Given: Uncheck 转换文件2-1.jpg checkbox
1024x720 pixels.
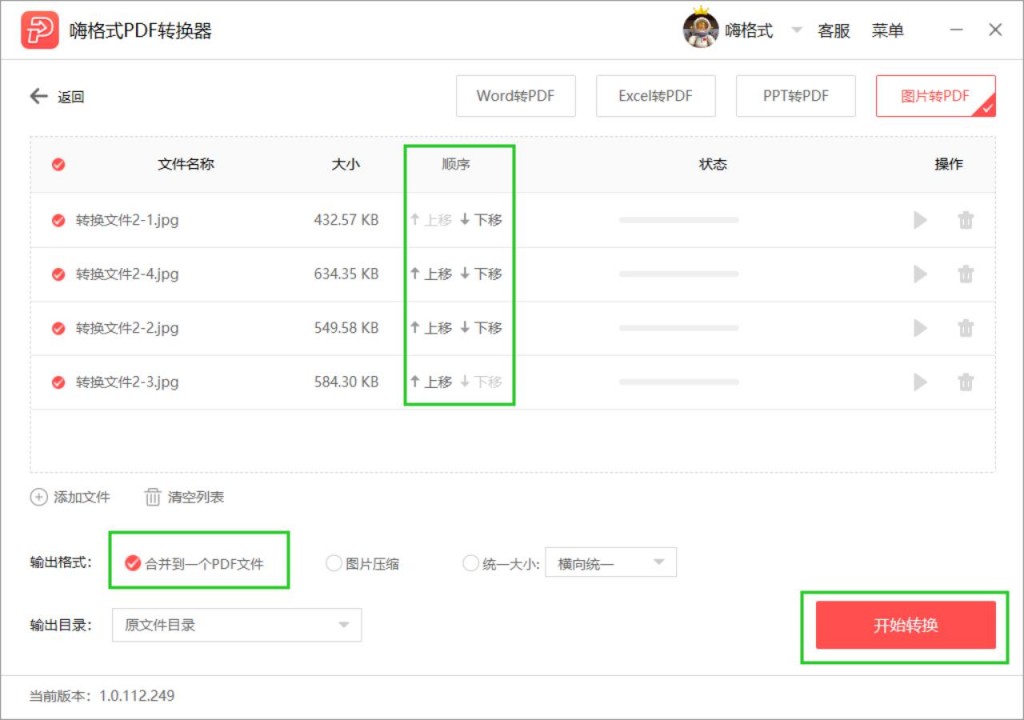Looking at the screenshot, I should pyautogui.click(x=58, y=220).
